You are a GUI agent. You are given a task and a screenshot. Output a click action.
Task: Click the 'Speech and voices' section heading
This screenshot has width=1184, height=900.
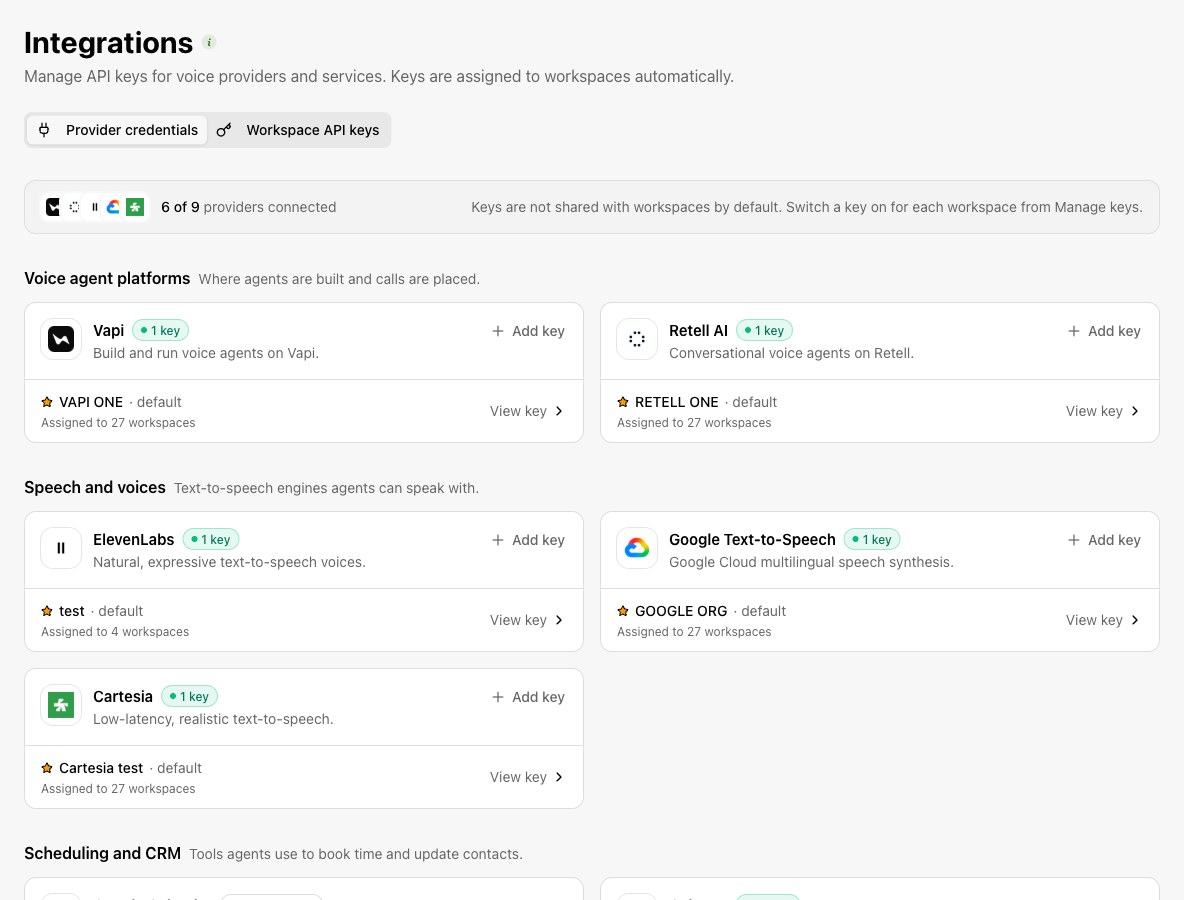94,487
